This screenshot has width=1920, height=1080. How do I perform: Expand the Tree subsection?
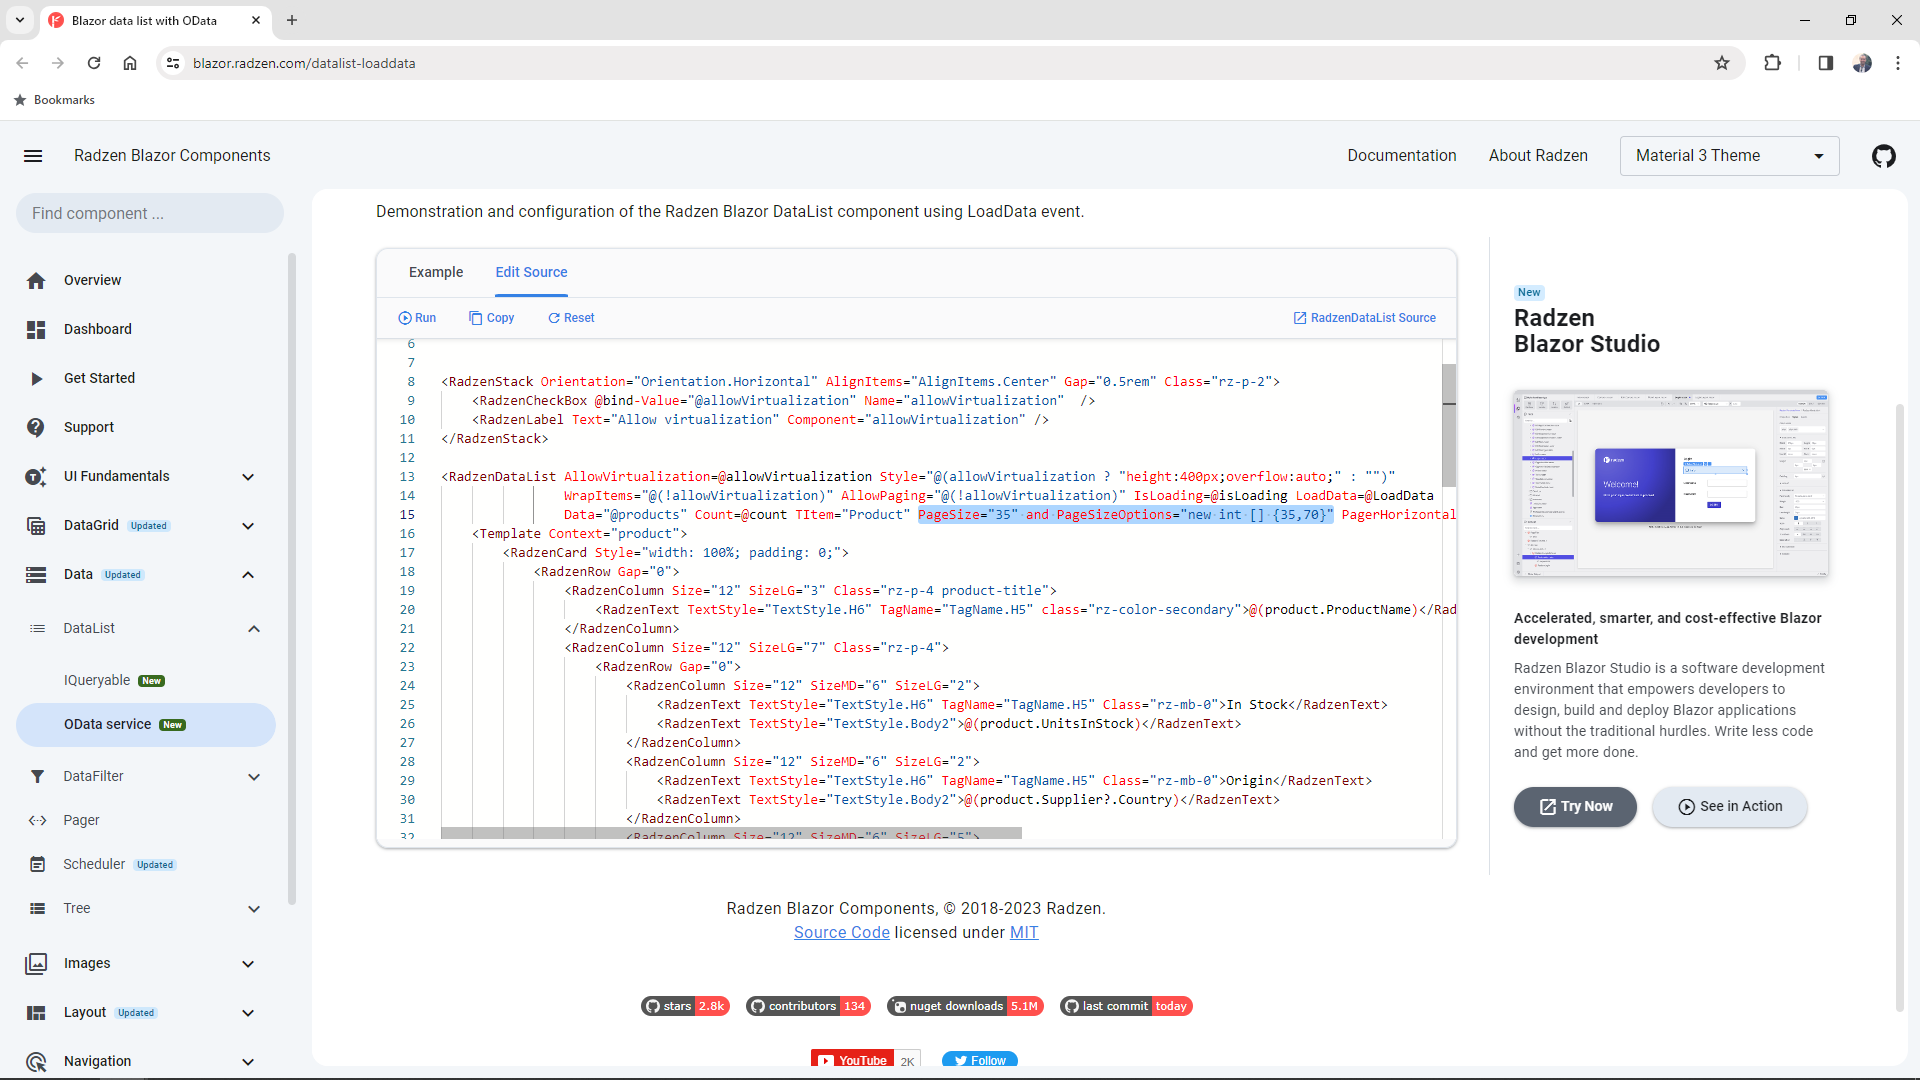tap(254, 909)
